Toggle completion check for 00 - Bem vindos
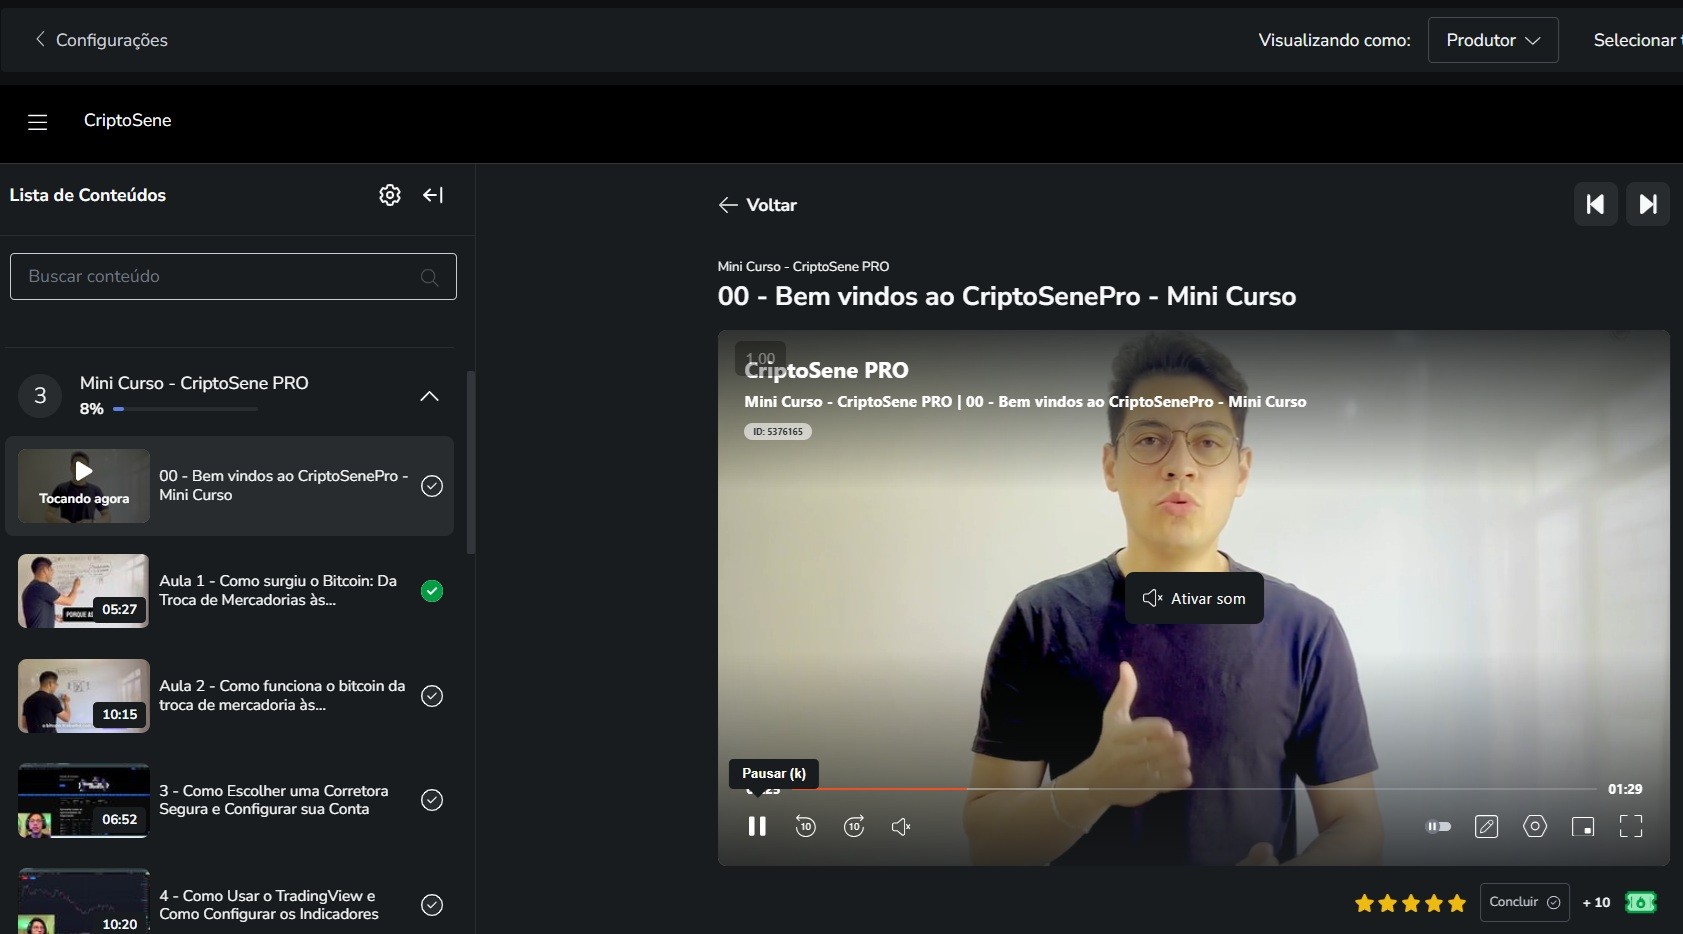 click(432, 486)
